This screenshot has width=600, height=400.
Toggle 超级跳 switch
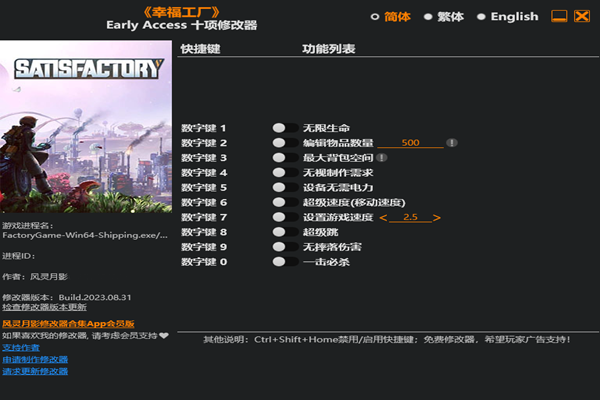[x=284, y=232]
